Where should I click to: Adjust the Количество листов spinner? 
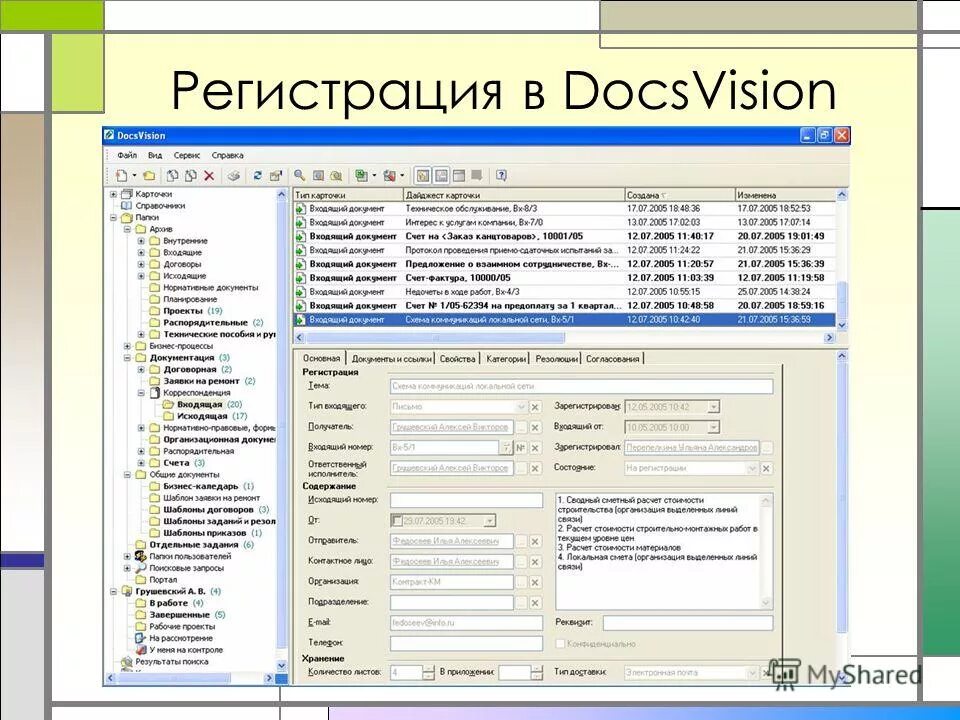(x=429, y=672)
